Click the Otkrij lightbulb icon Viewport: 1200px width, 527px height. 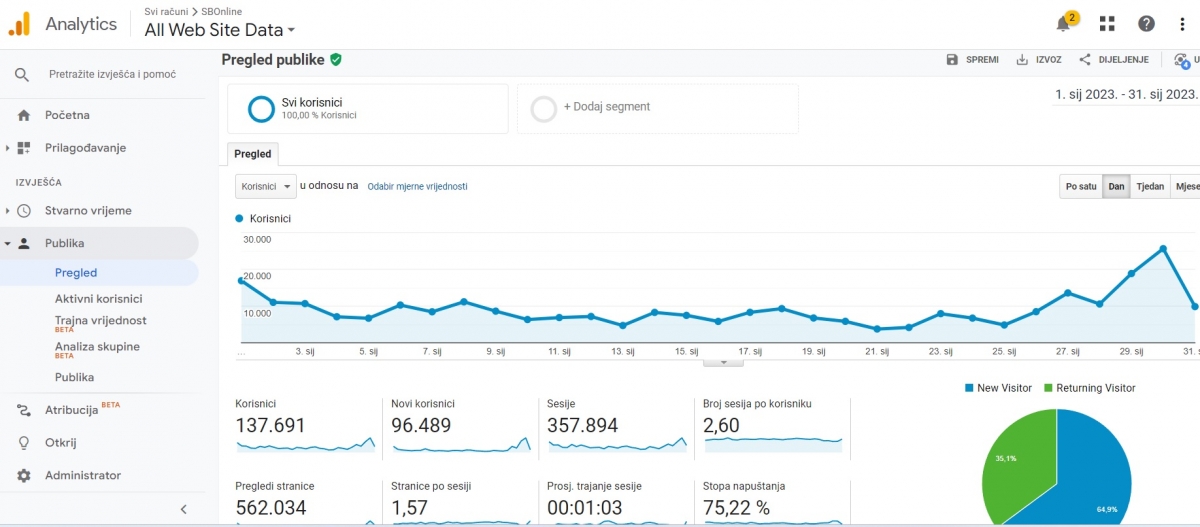[24, 442]
